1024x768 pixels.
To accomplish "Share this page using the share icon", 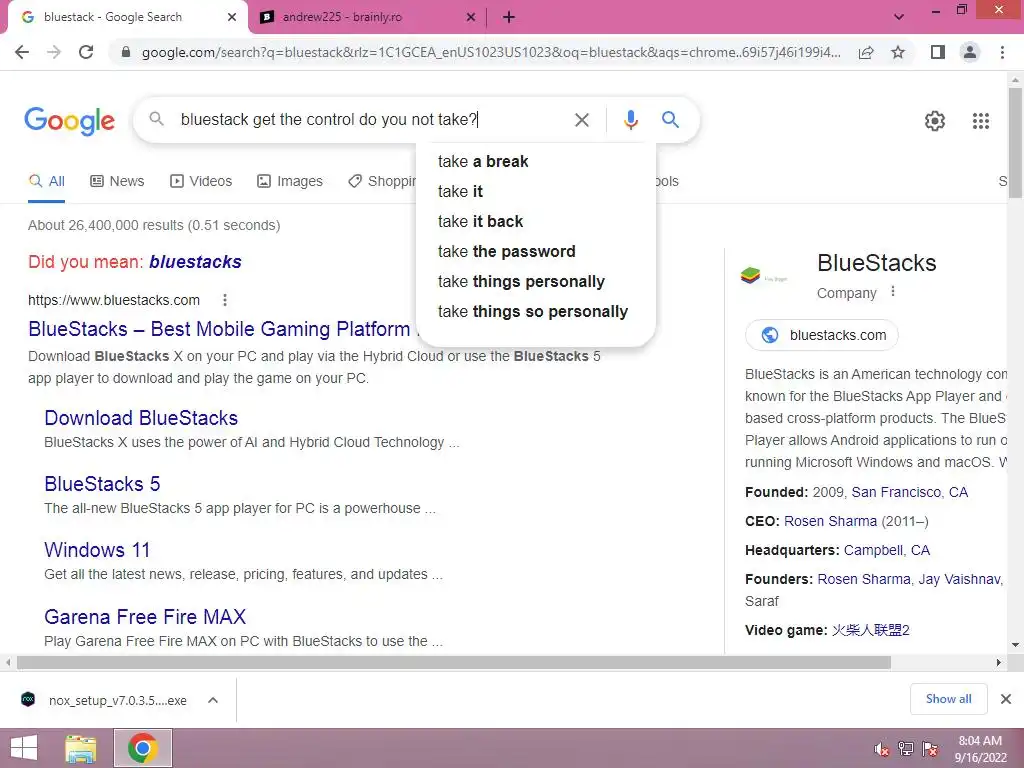I will (867, 52).
